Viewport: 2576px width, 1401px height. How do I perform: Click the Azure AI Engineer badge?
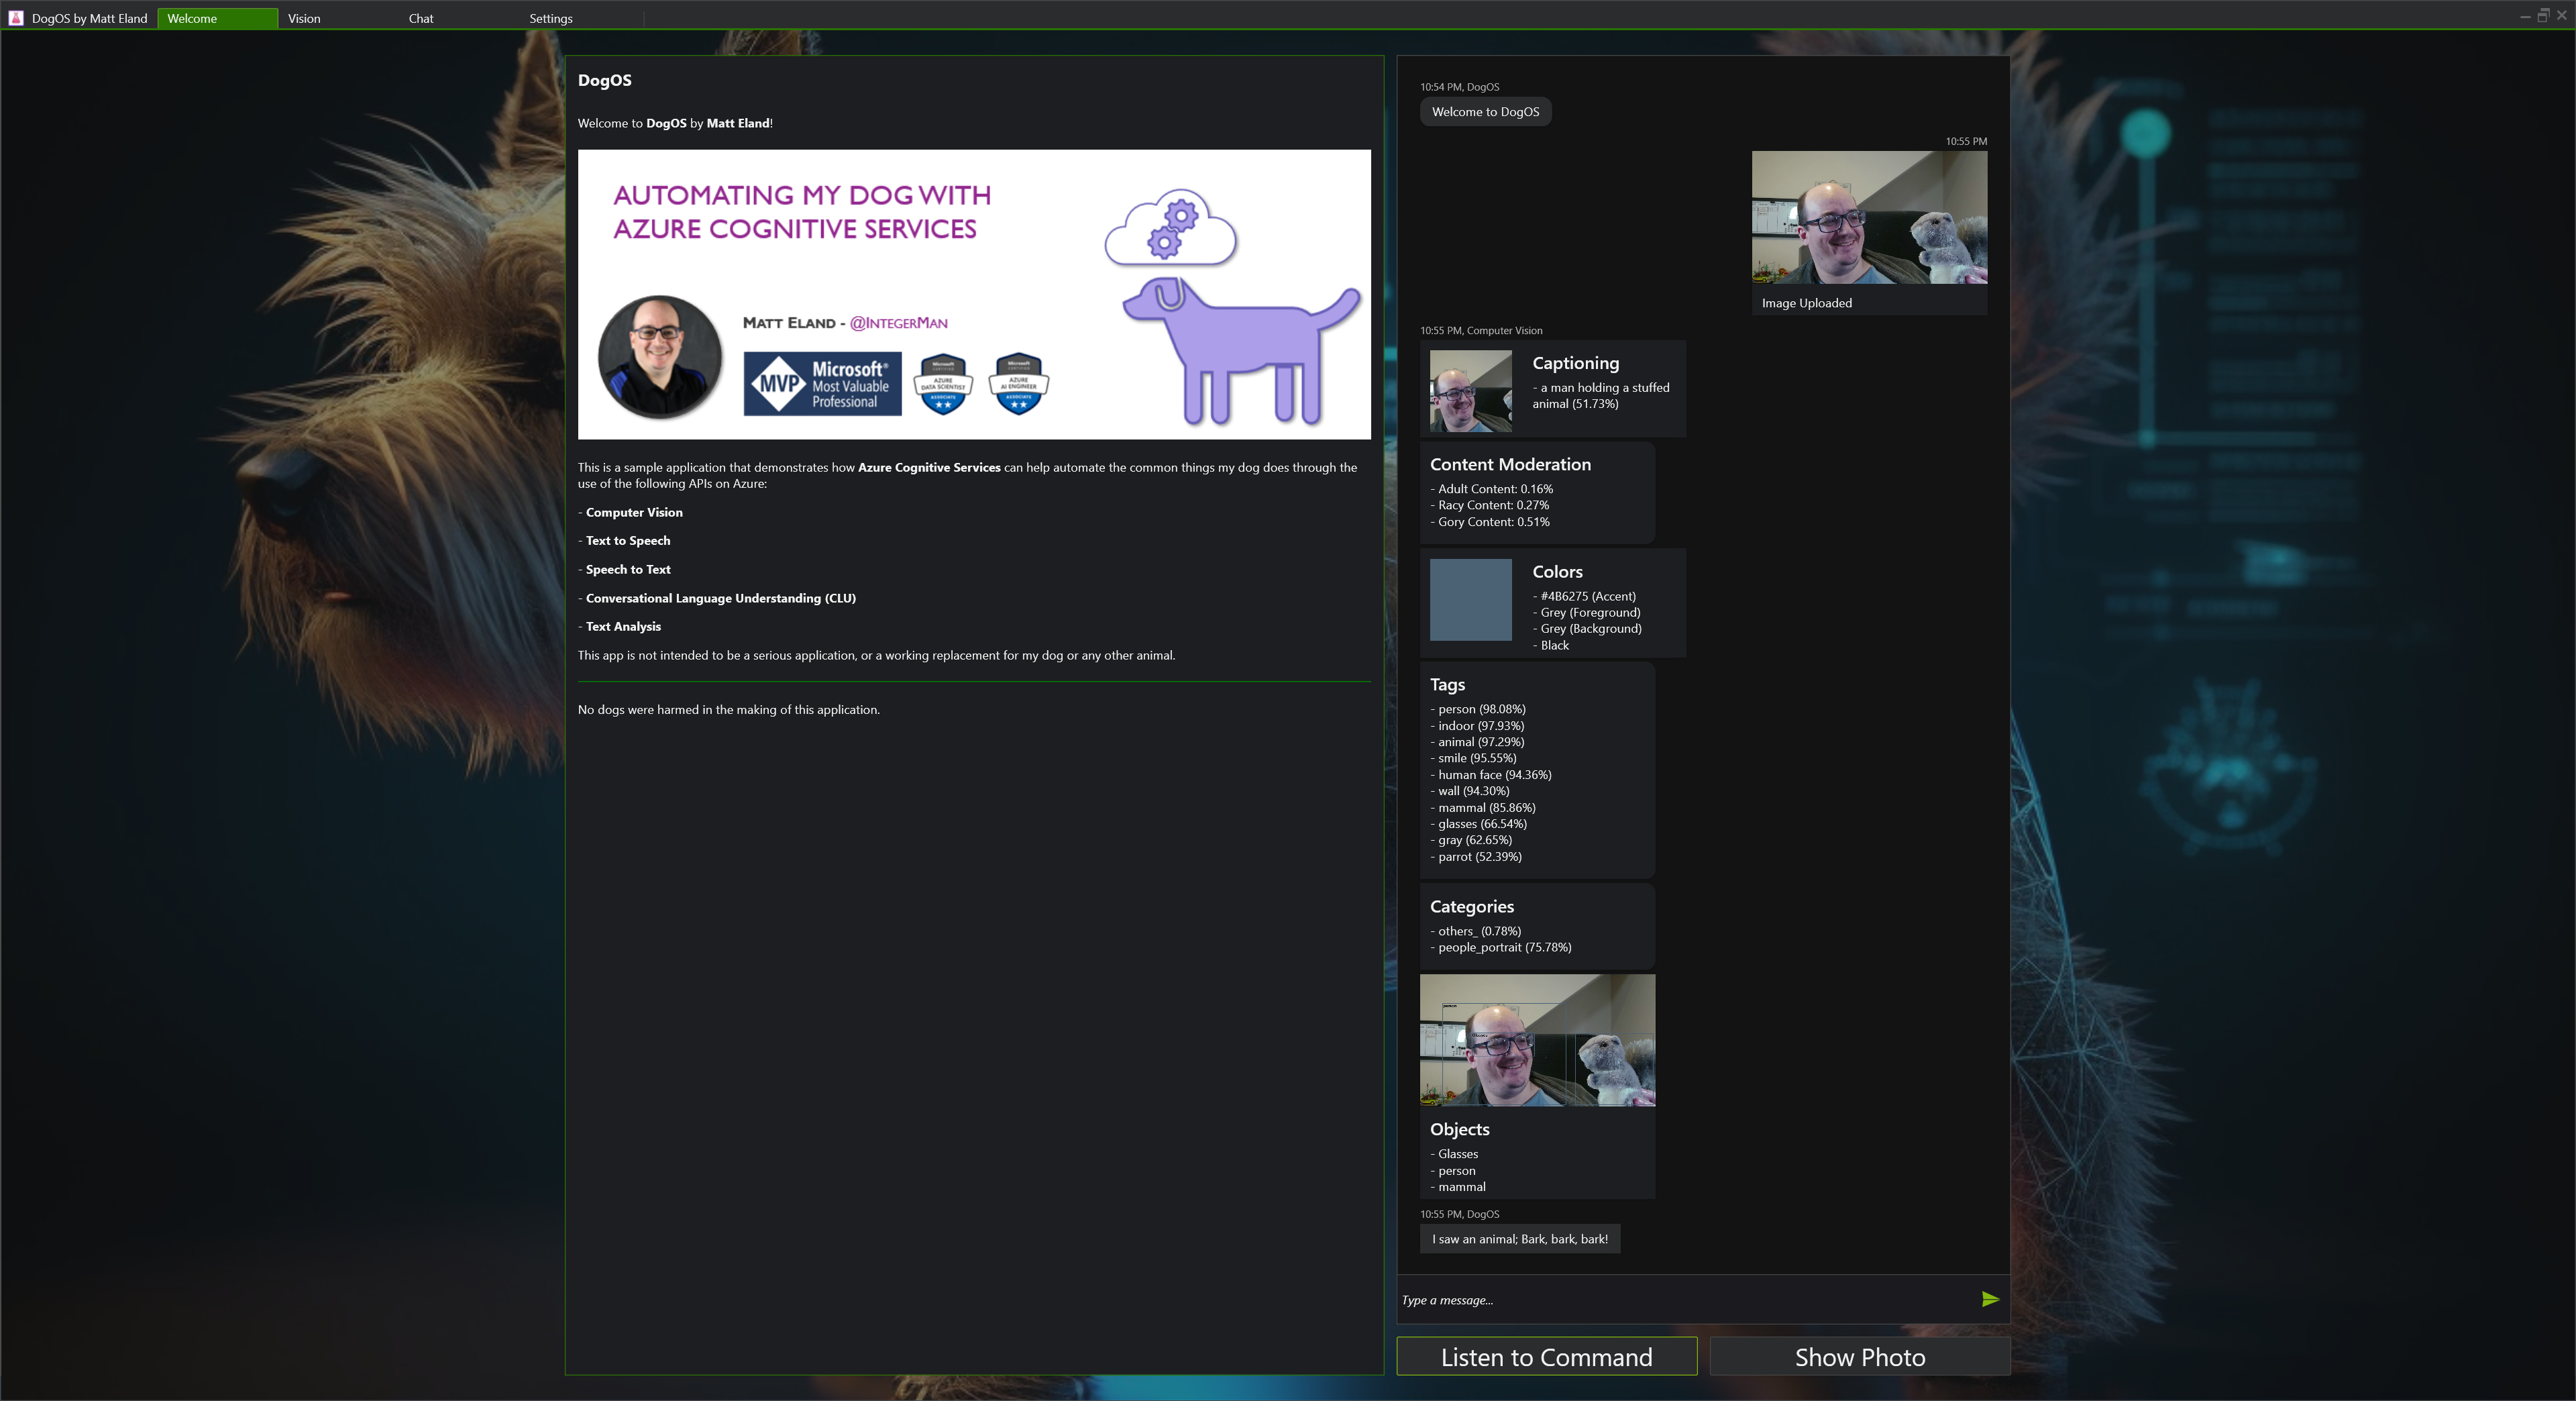[1018, 384]
